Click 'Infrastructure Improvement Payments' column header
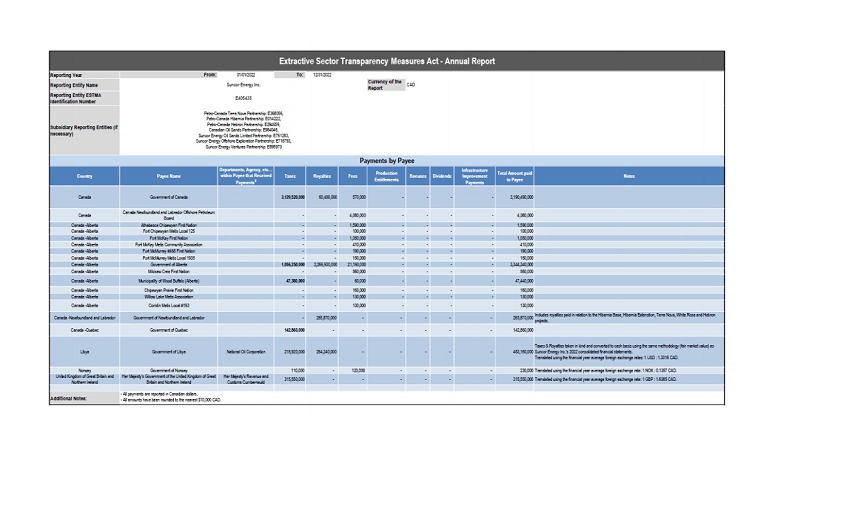 pyautogui.click(x=475, y=176)
